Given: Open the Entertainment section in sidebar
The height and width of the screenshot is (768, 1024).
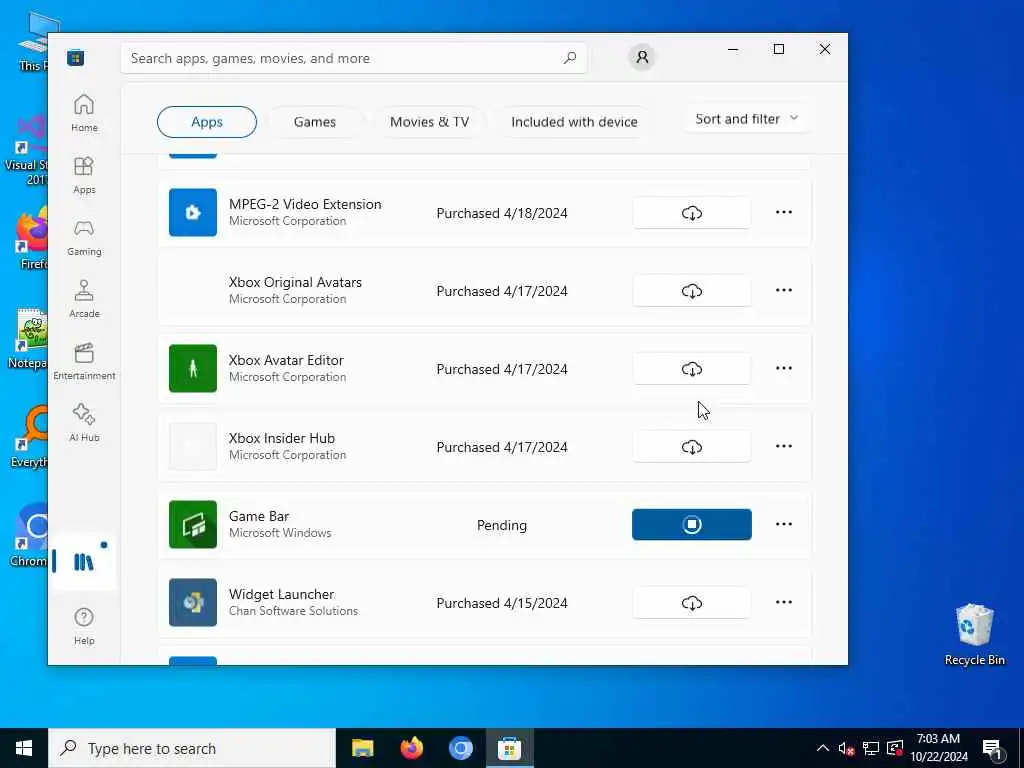Looking at the screenshot, I should point(84,361).
